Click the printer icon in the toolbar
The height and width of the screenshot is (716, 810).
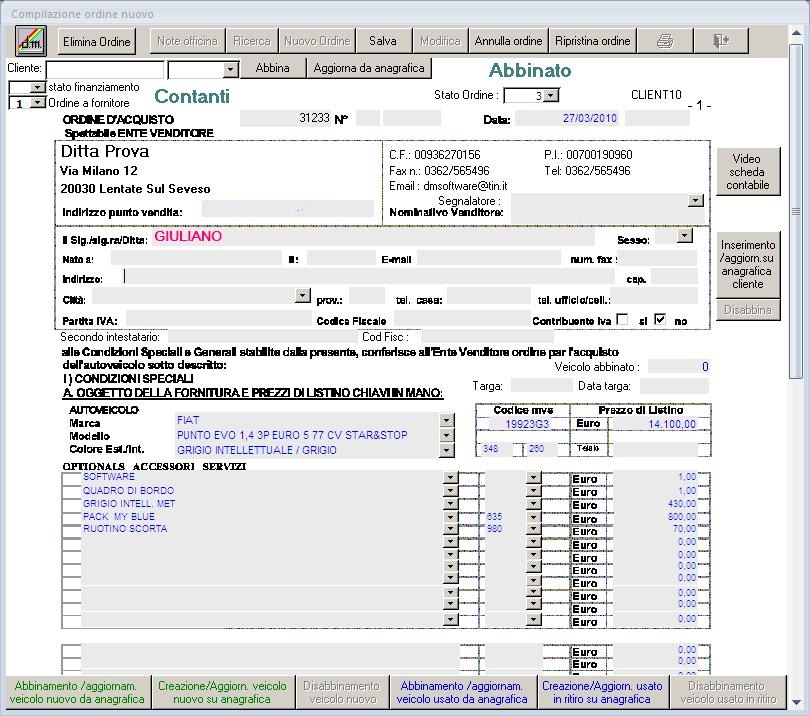point(665,41)
